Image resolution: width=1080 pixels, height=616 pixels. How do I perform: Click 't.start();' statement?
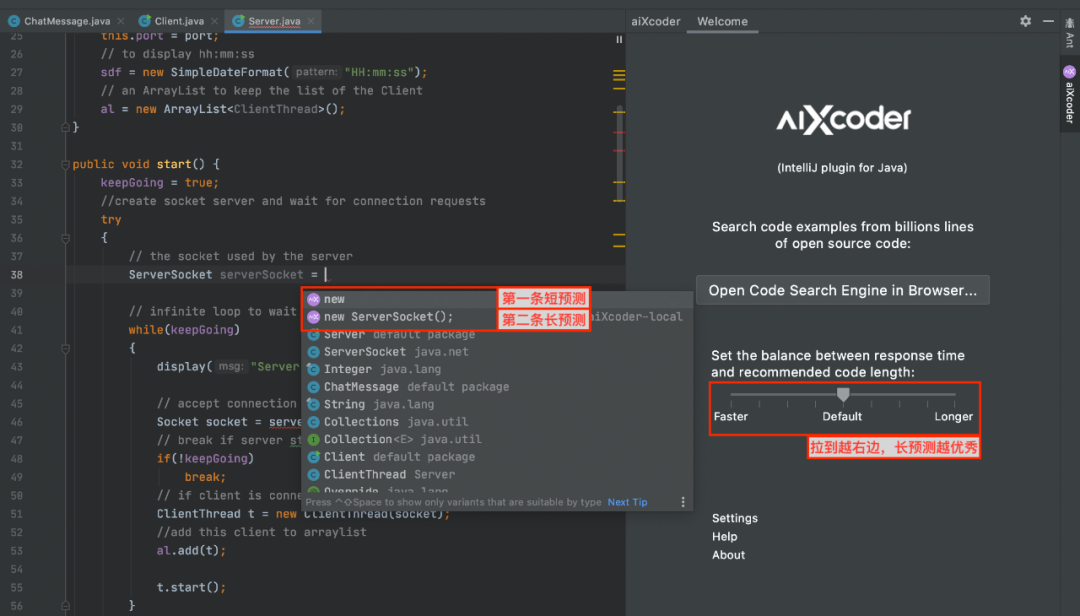point(191,587)
